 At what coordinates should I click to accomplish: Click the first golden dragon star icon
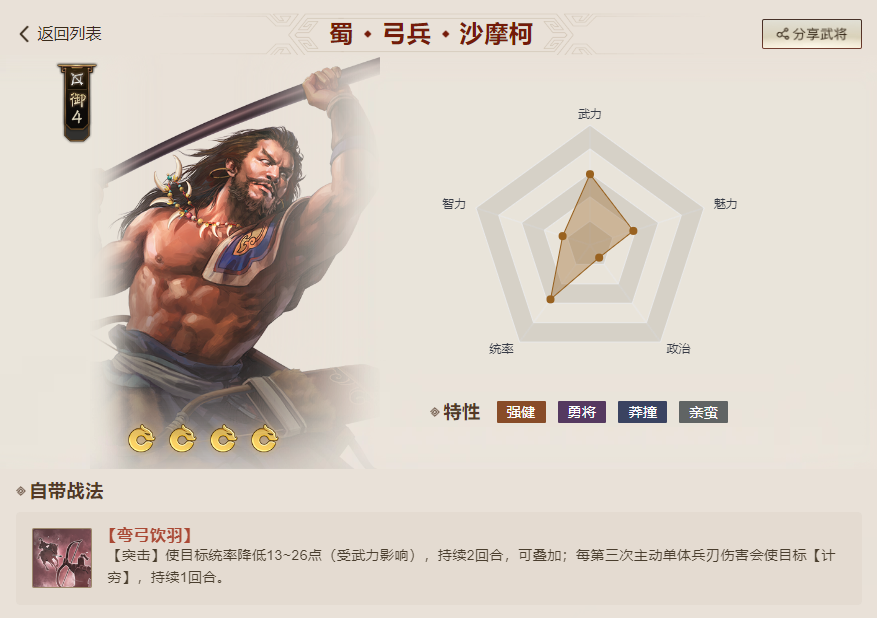pos(141,438)
